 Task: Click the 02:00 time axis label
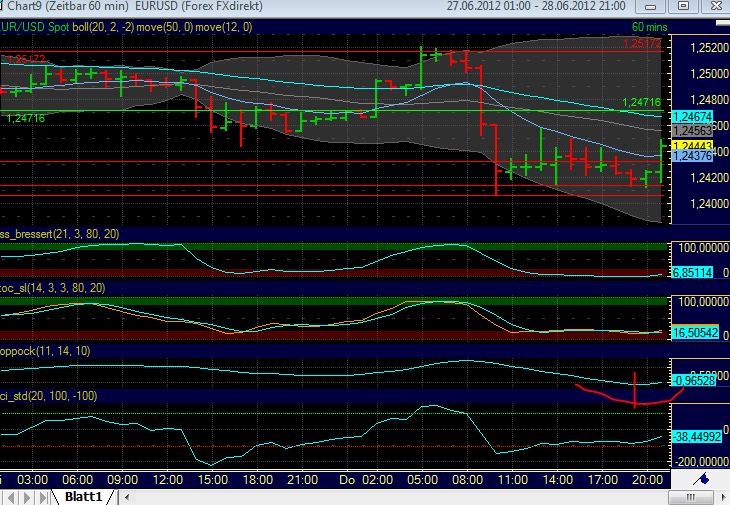coord(377,480)
